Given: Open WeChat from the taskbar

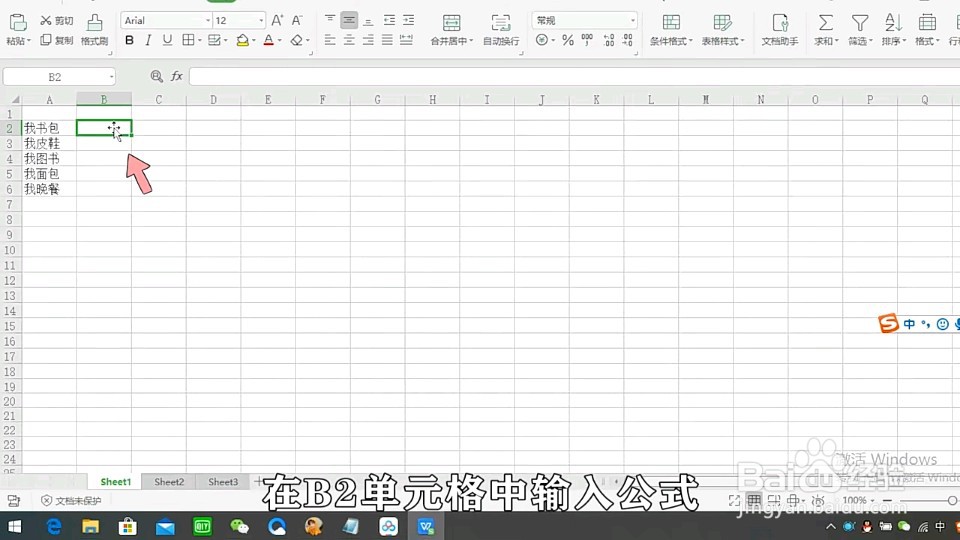Looking at the screenshot, I should [239, 527].
